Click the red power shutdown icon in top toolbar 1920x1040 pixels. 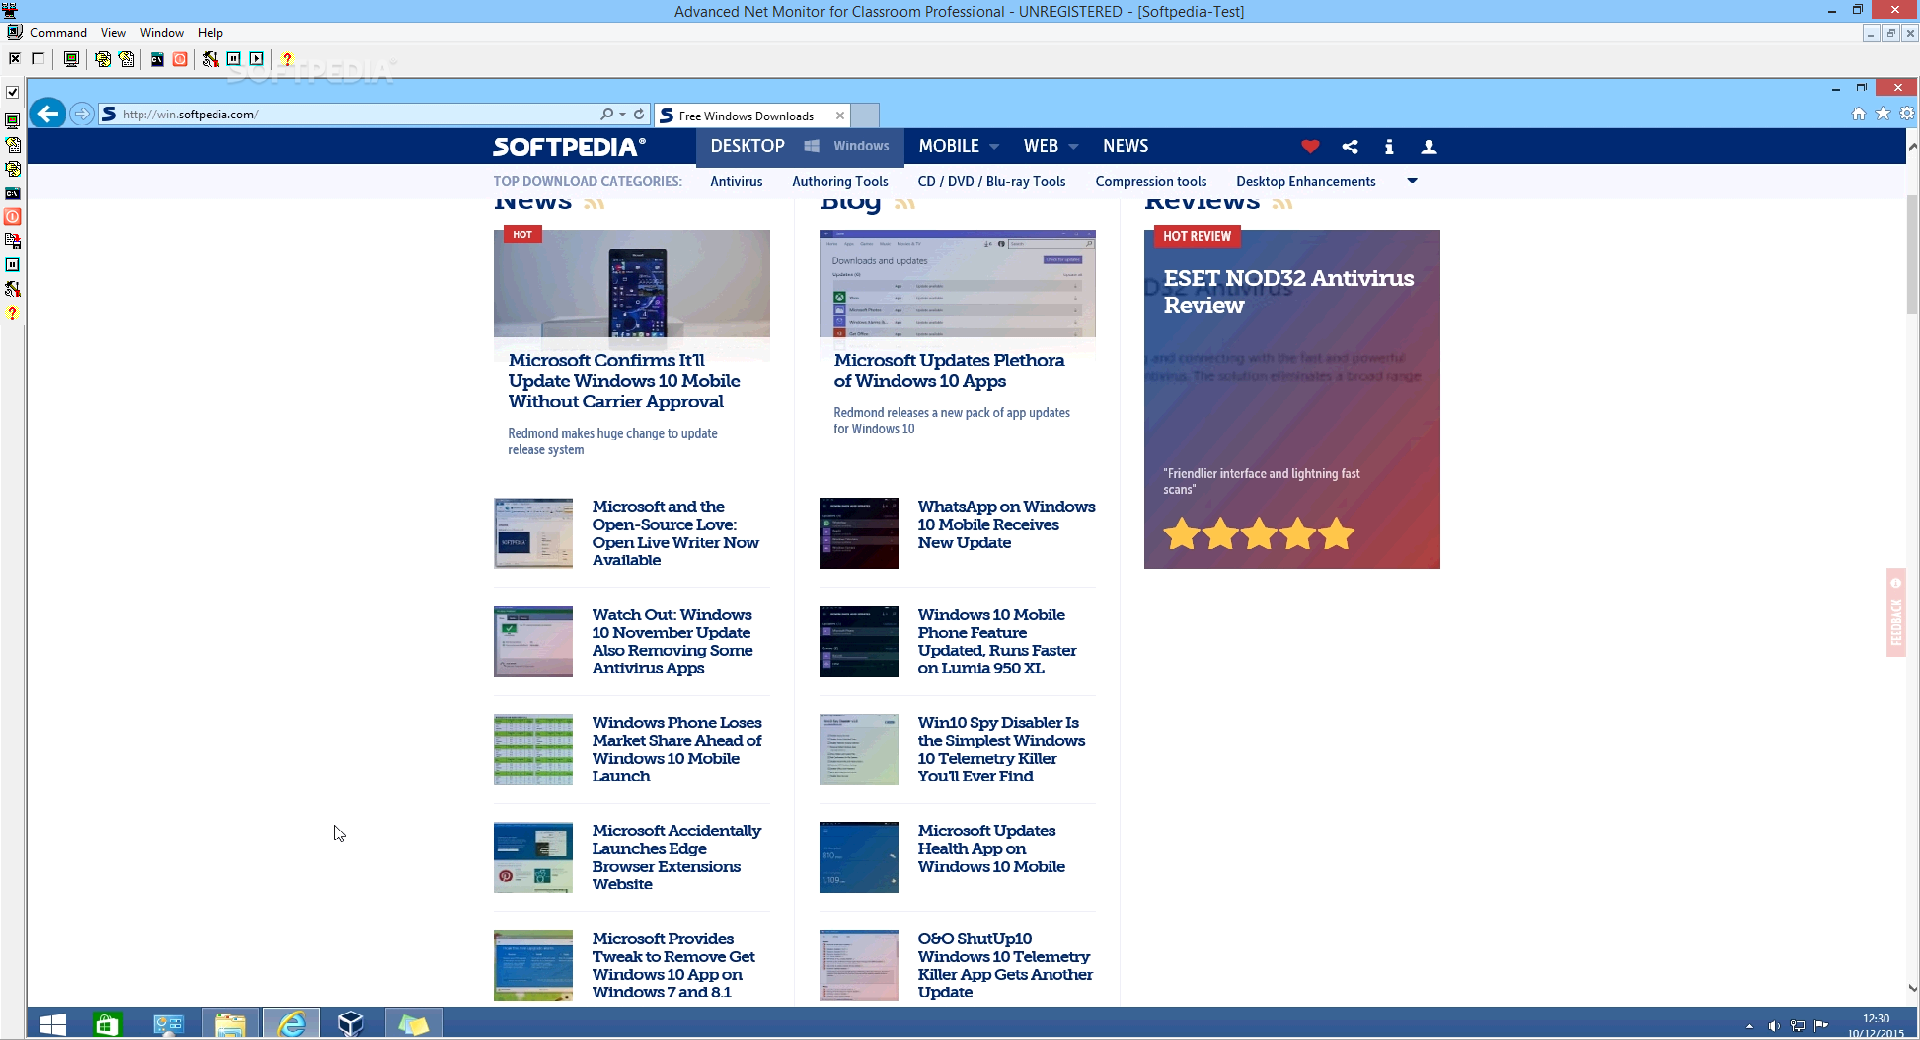180,59
